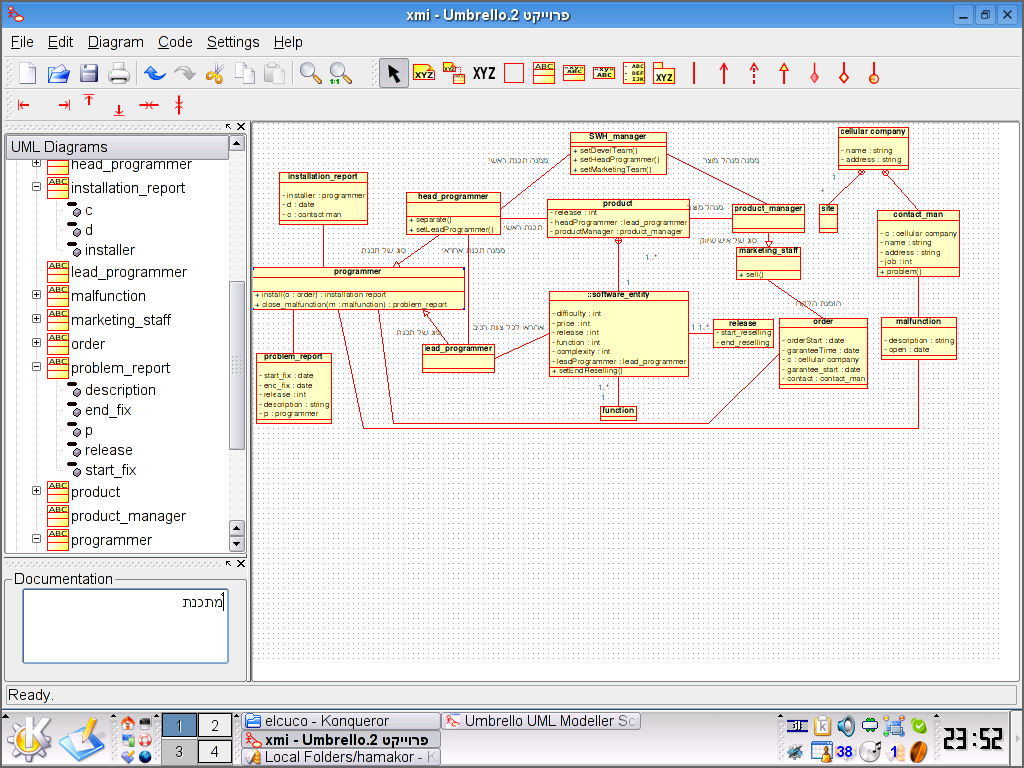
Task: Open the Code menu
Action: (x=175, y=42)
